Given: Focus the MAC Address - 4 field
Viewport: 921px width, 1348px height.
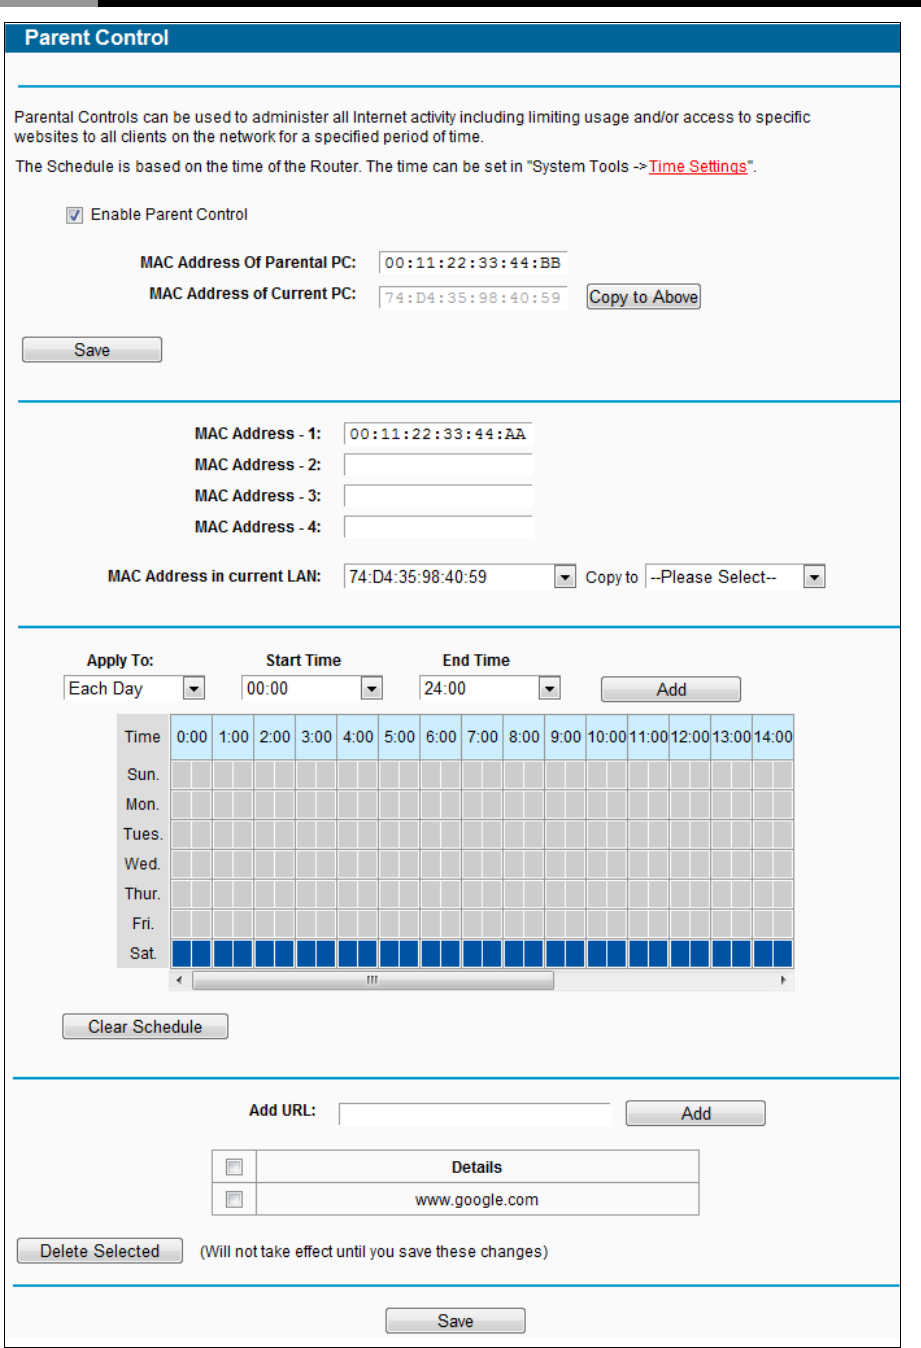Looking at the screenshot, I should click(x=438, y=527).
